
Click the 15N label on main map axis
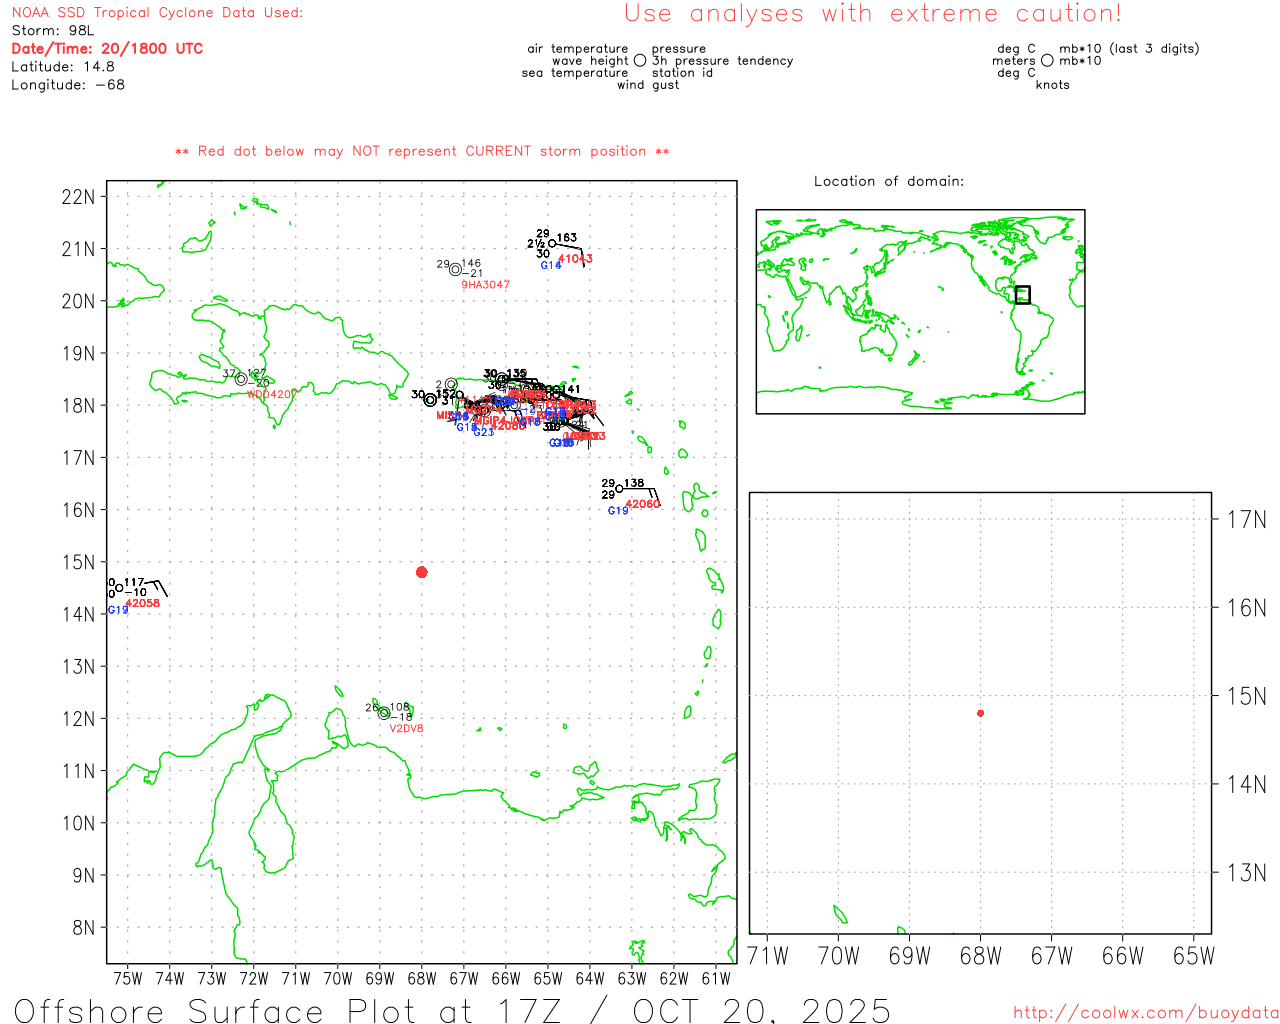(78, 563)
